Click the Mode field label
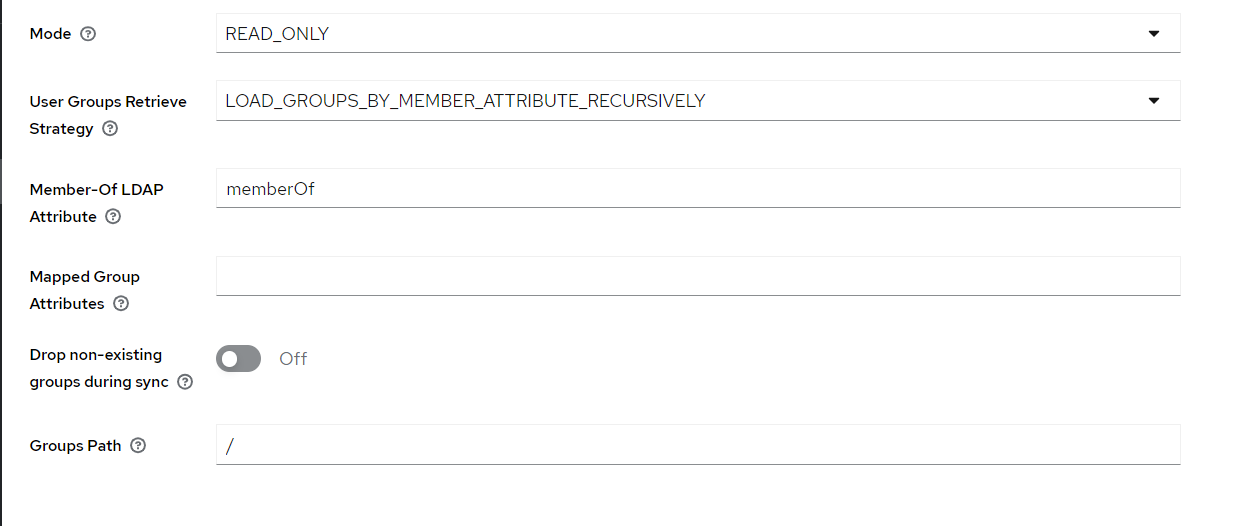 (50, 34)
